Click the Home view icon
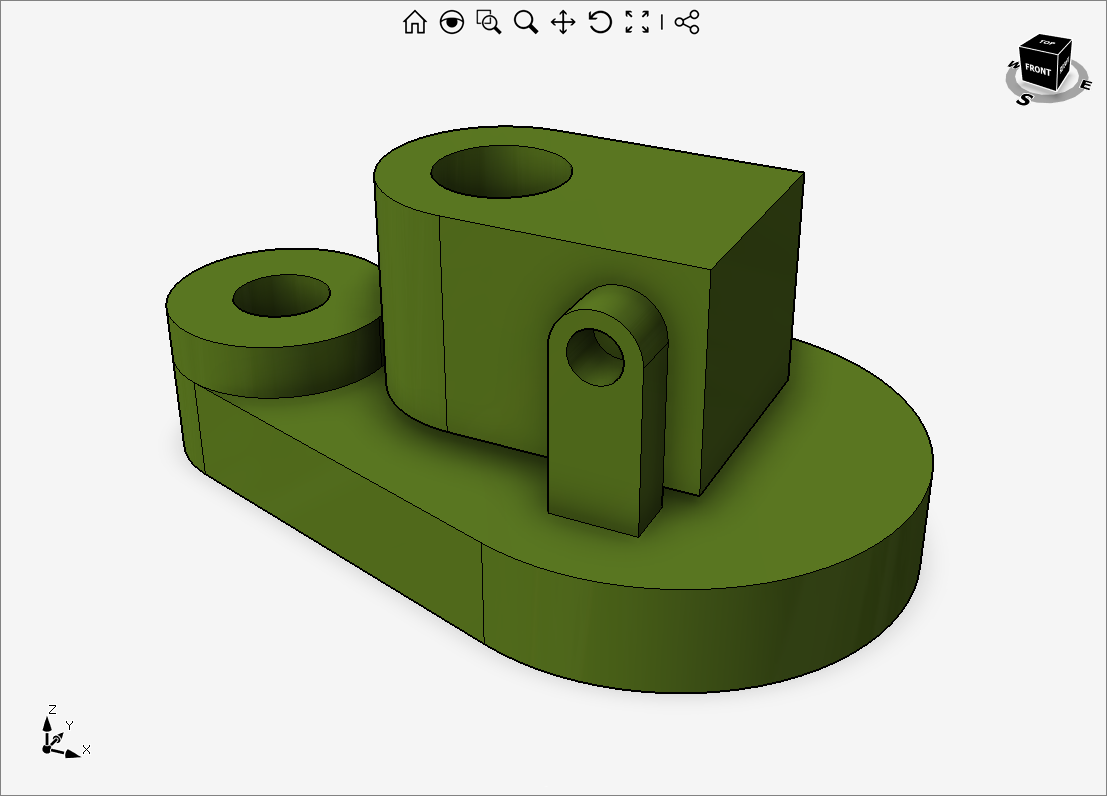1107x796 pixels. (x=414, y=22)
